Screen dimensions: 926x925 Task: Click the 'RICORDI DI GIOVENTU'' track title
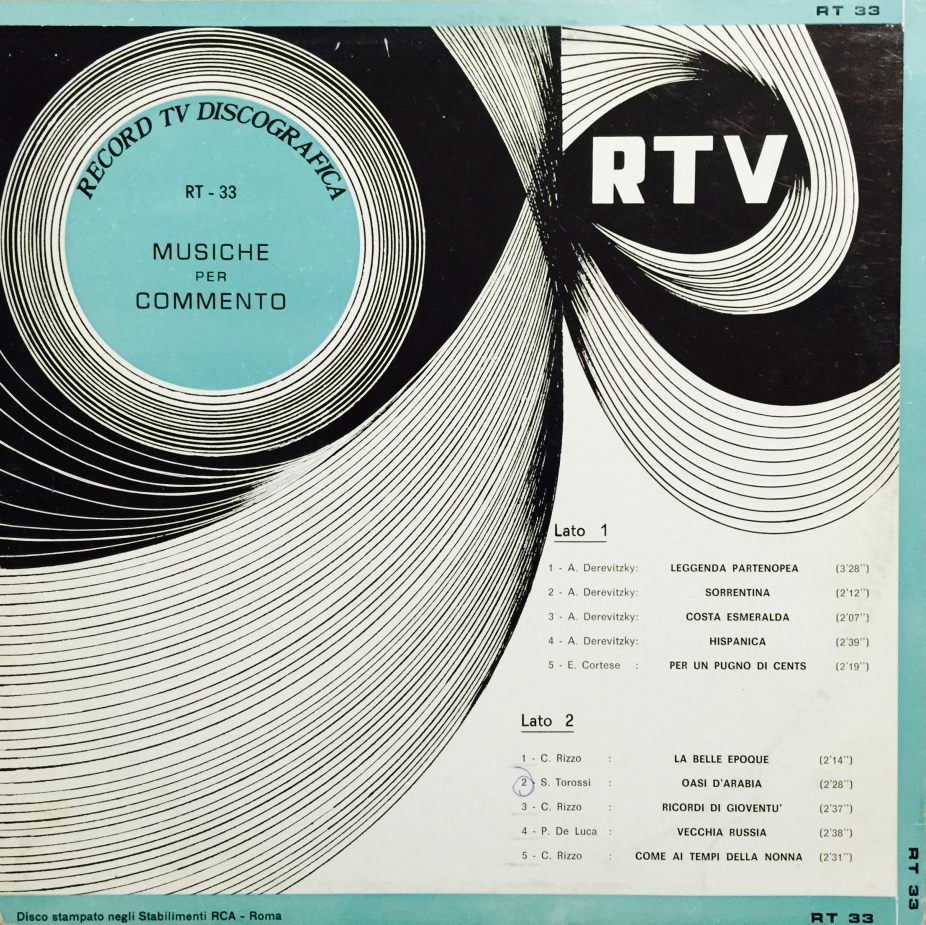click(x=721, y=807)
